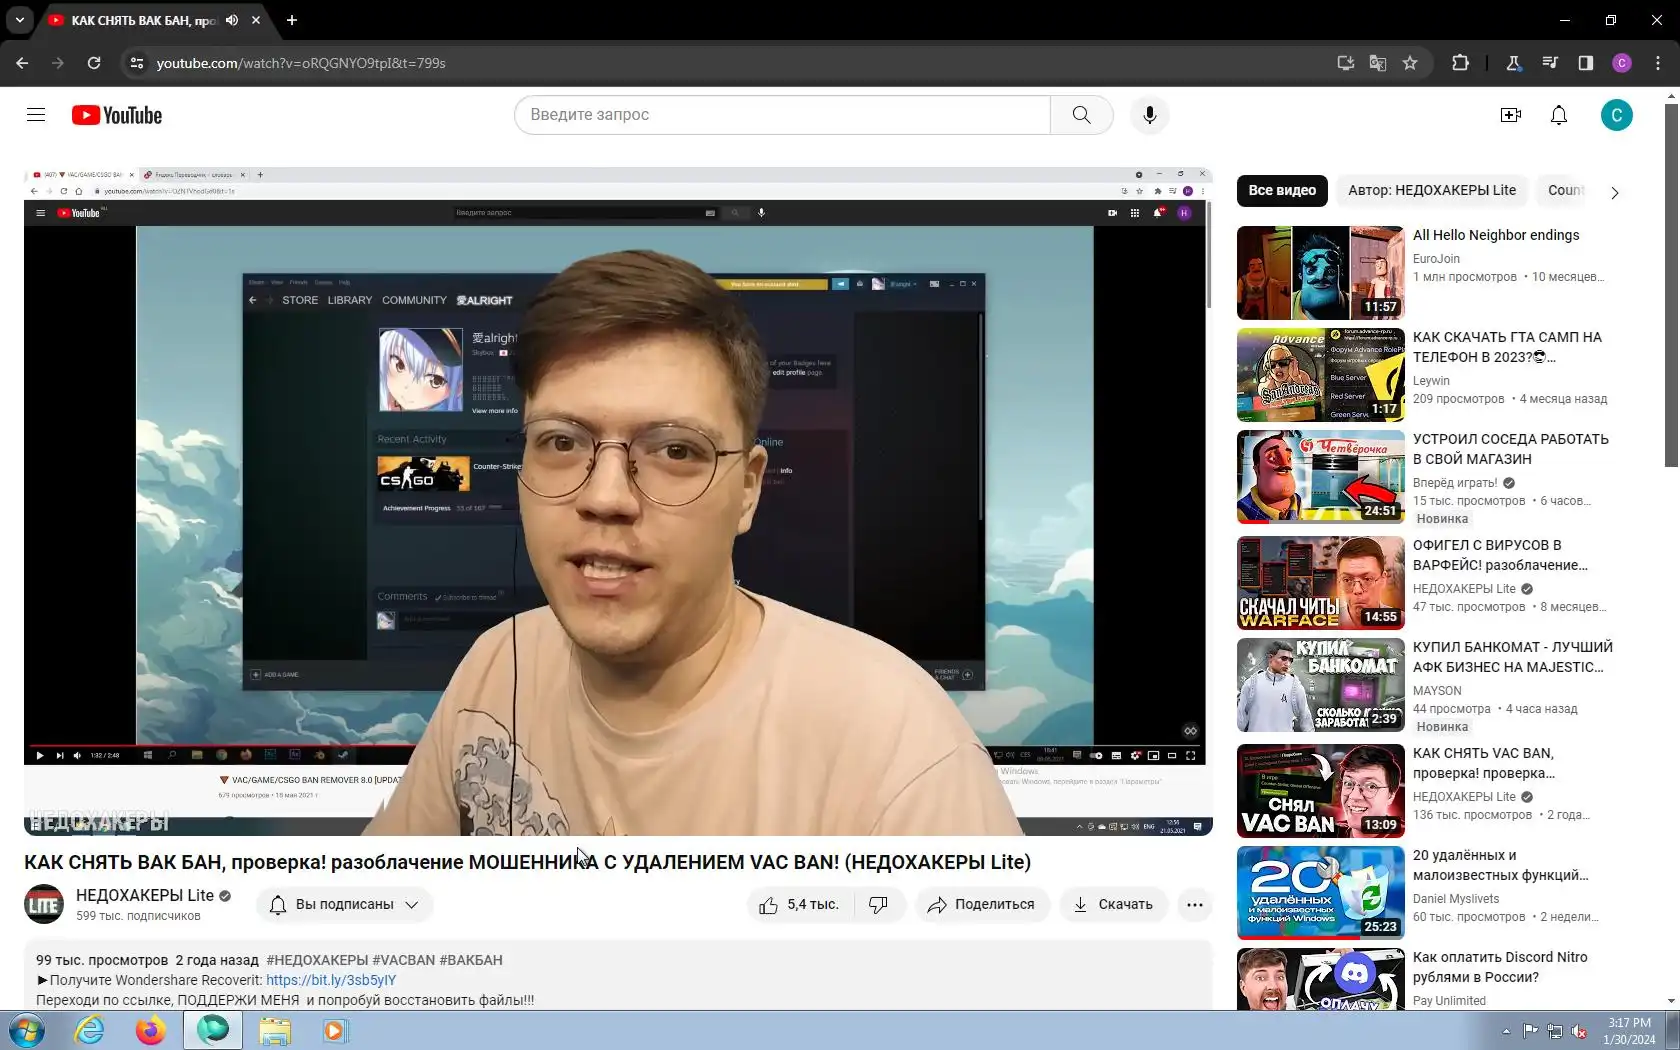Open the НЕДОХАКЕРЫ Lite channel name
This screenshot has width=1680, height=1050.
click(x=145, y=895)
